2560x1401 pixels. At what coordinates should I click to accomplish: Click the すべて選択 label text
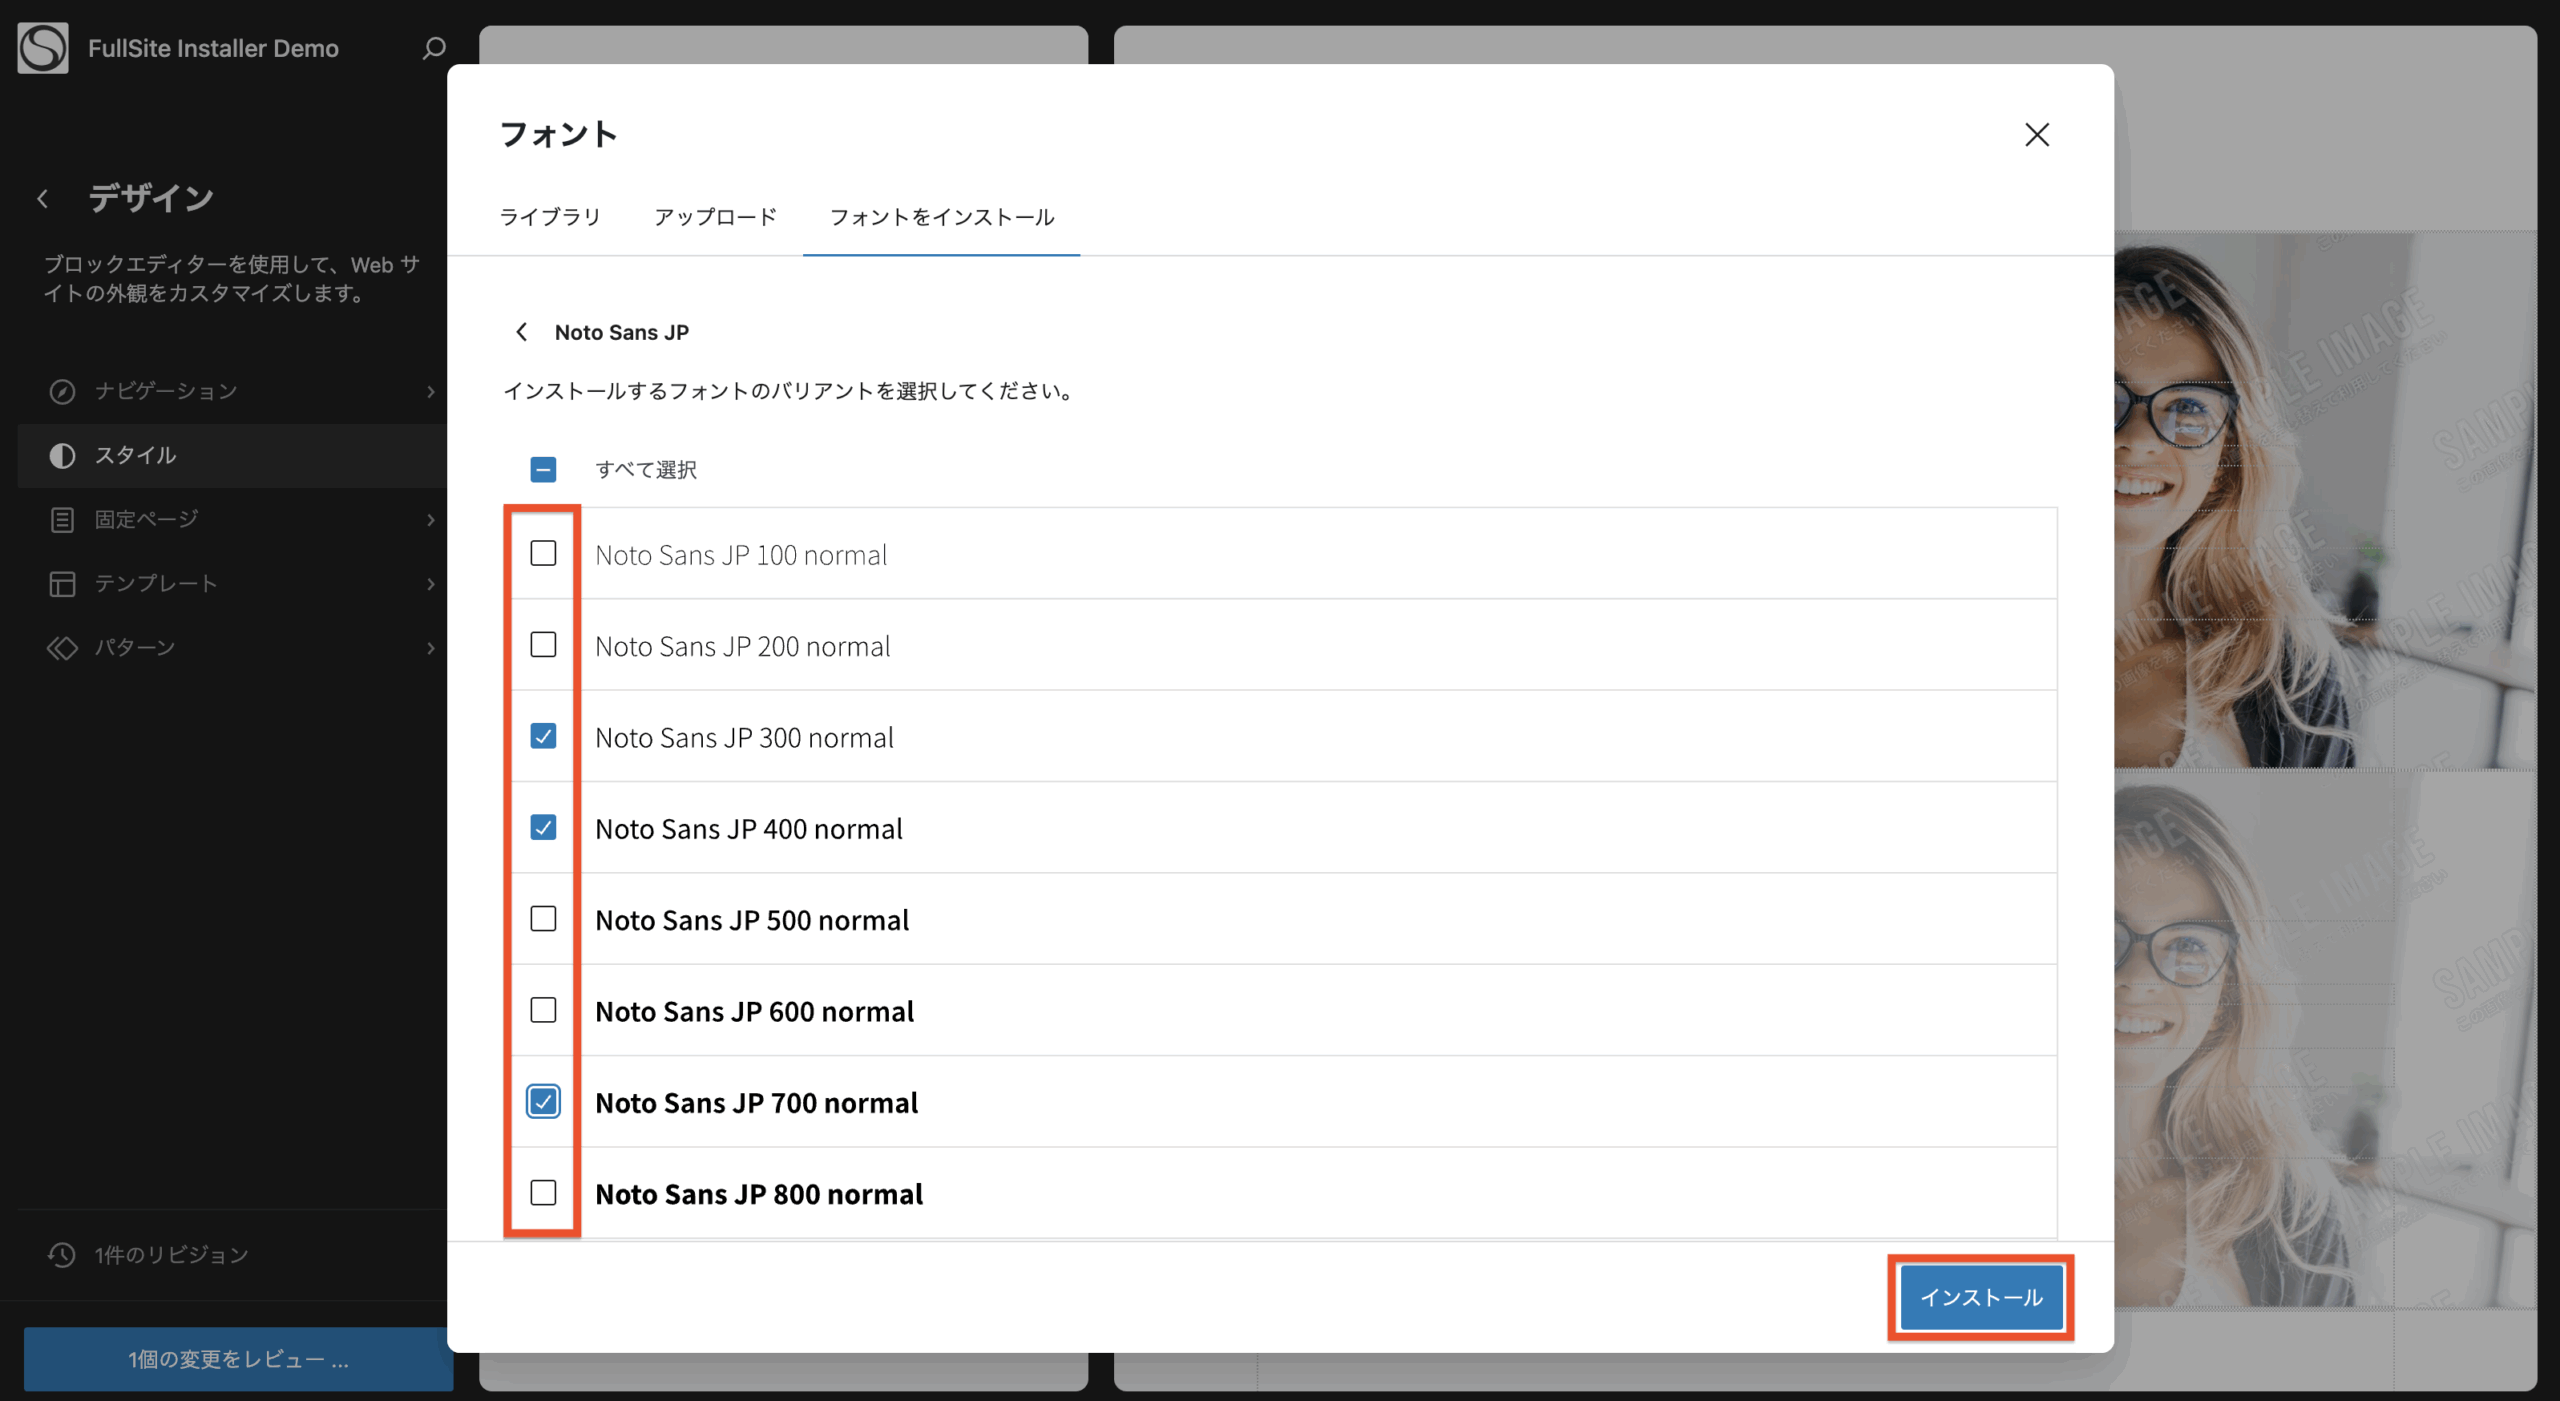[646, 469]
